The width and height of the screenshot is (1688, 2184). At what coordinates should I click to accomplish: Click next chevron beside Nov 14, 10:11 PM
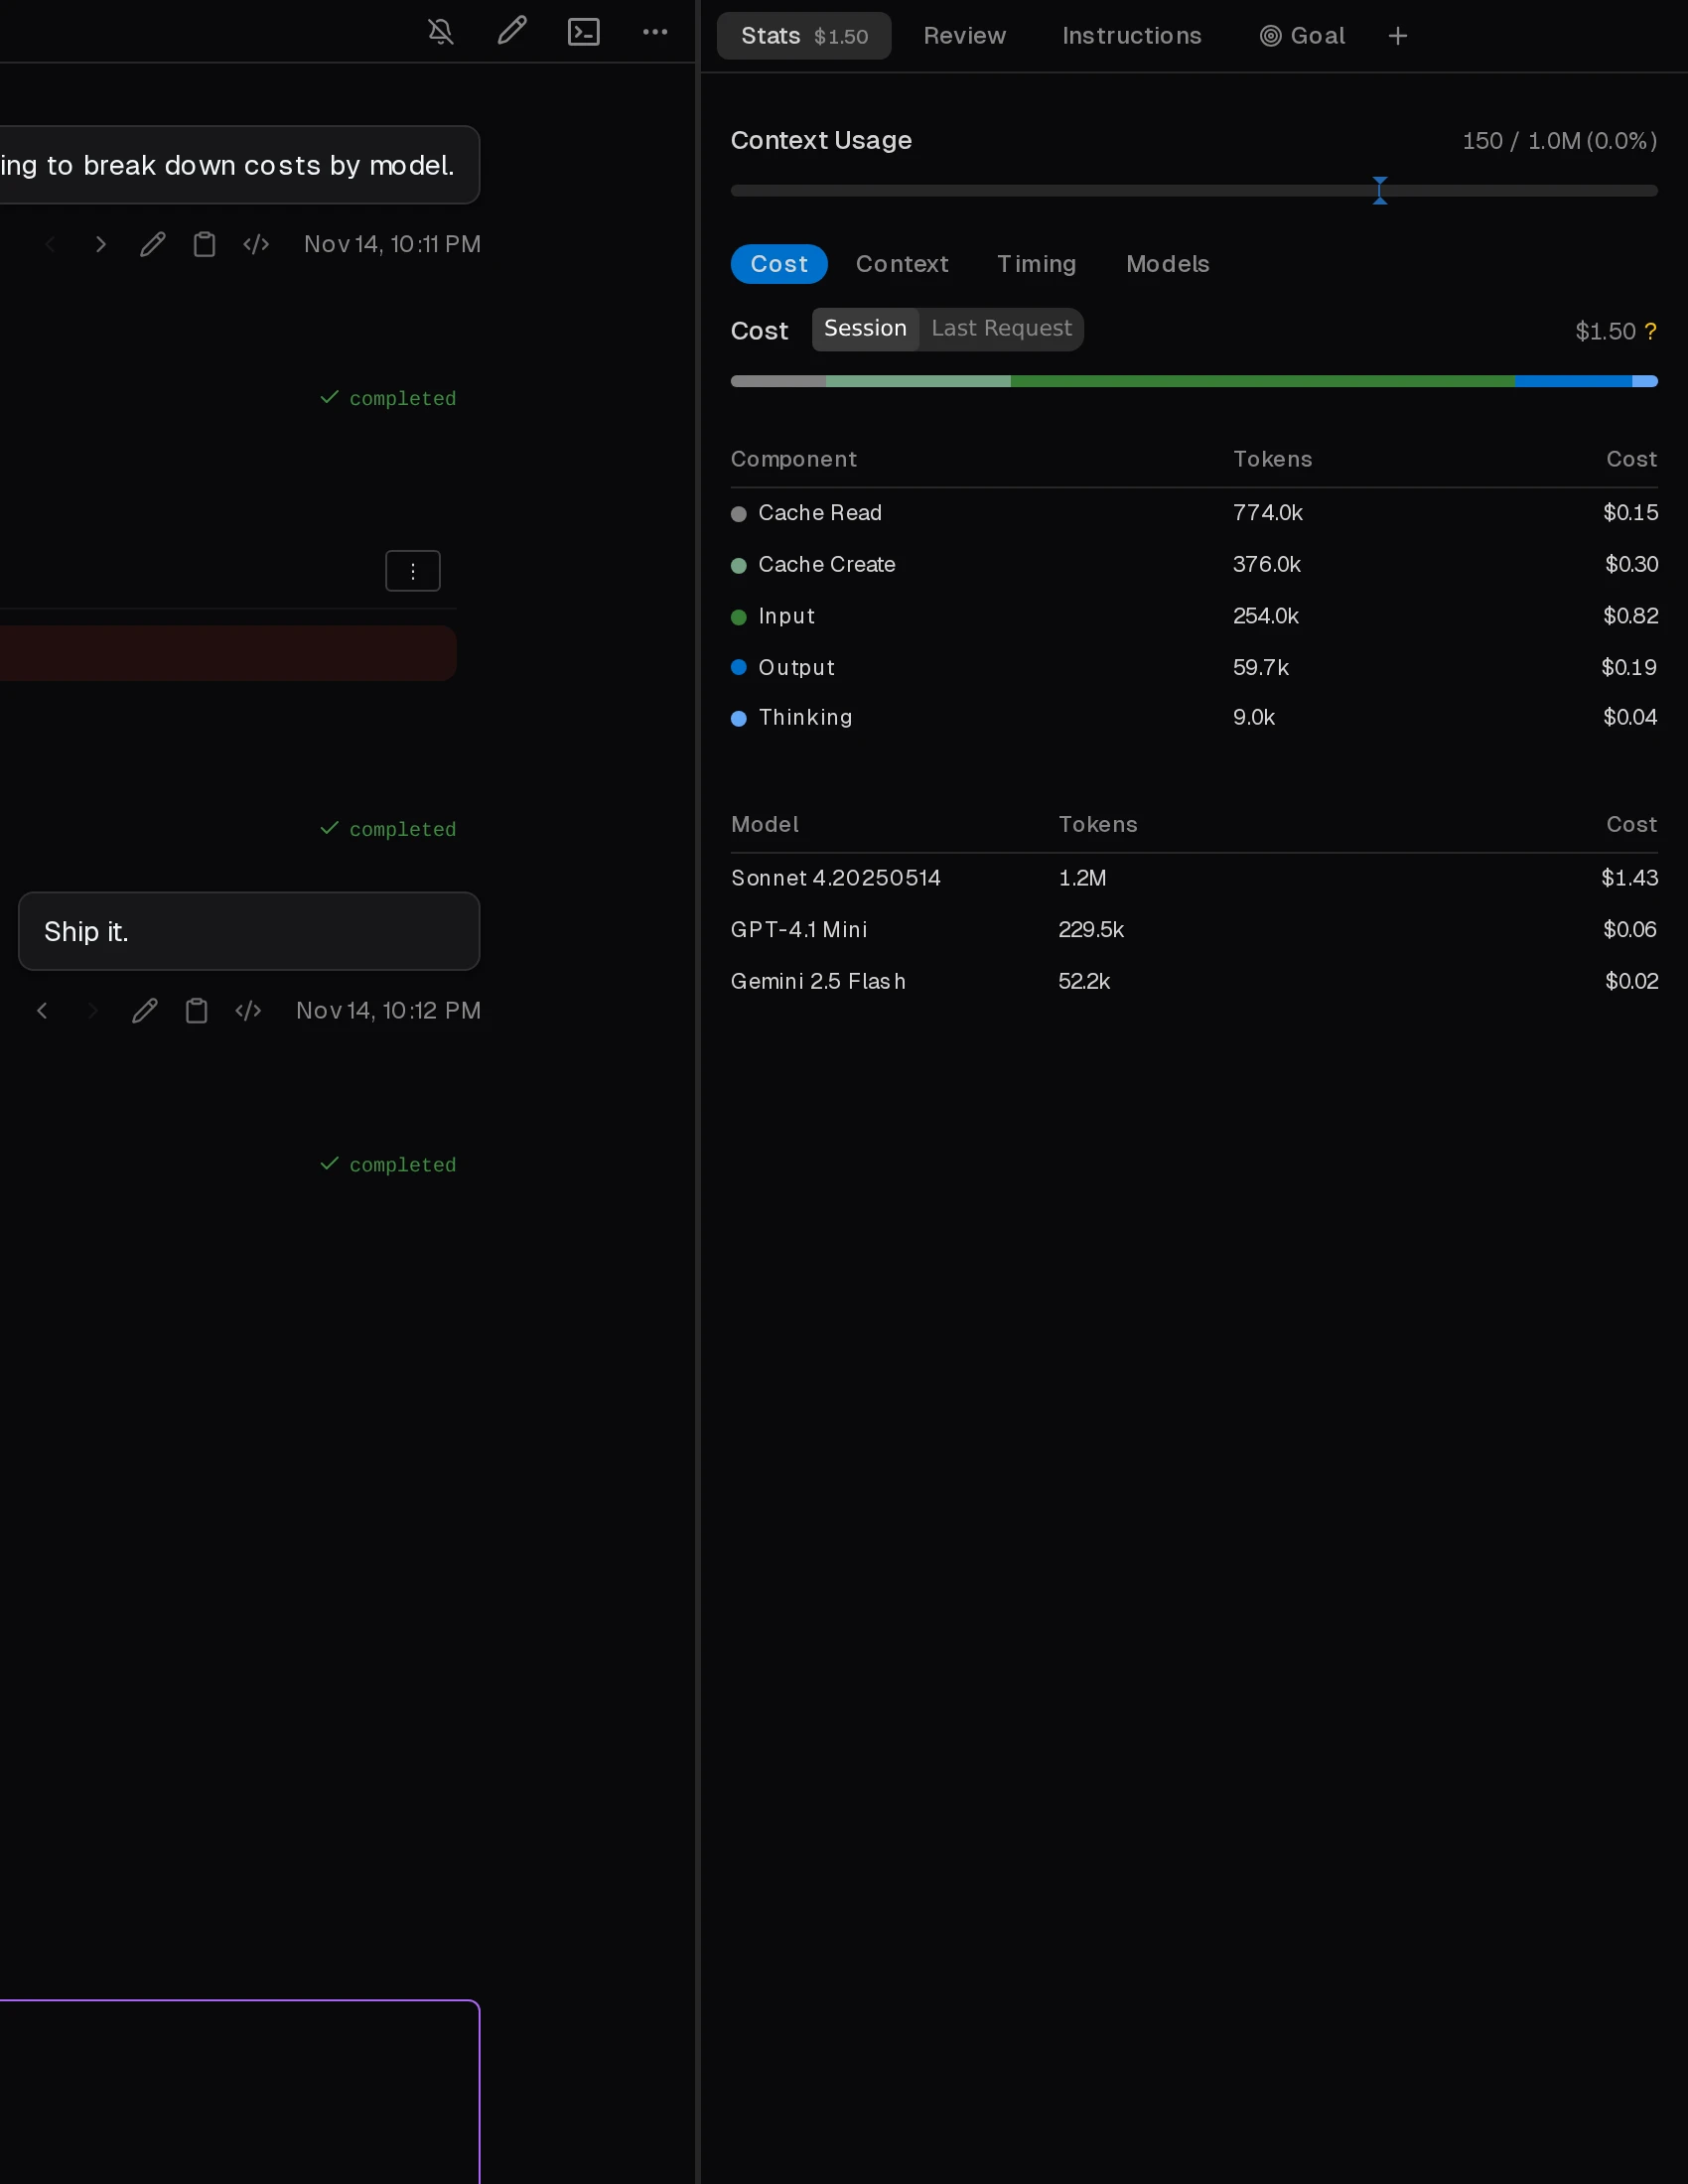100,244
